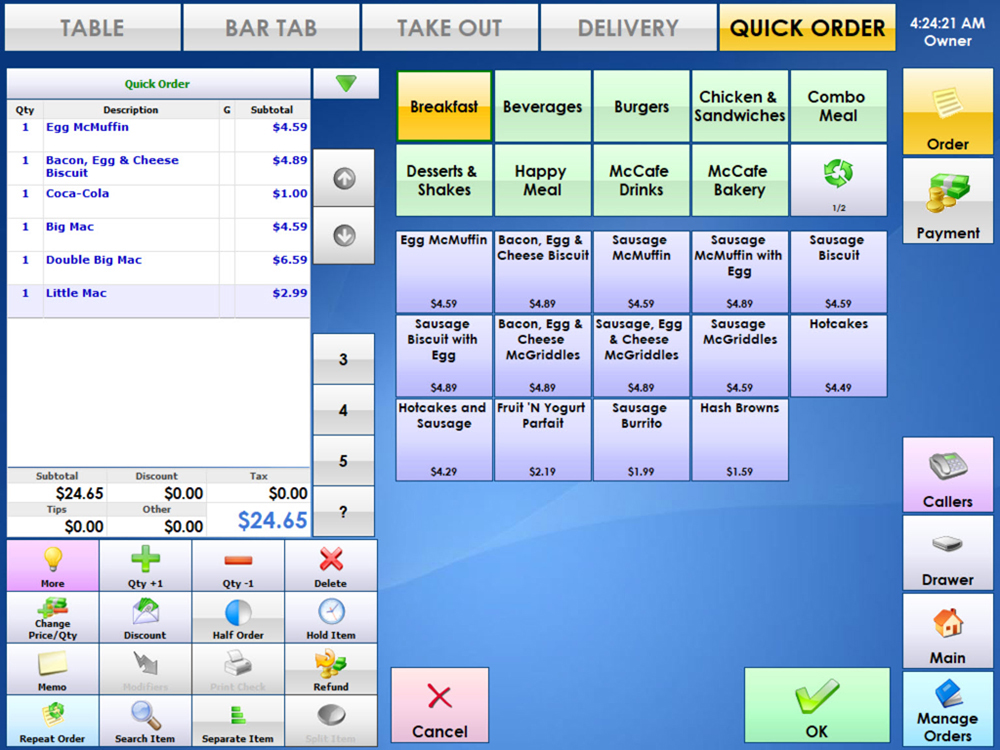This screenshot has width=1000, height=750.
Task: Open the cash Drawer
Action: [x=948, y=553]
